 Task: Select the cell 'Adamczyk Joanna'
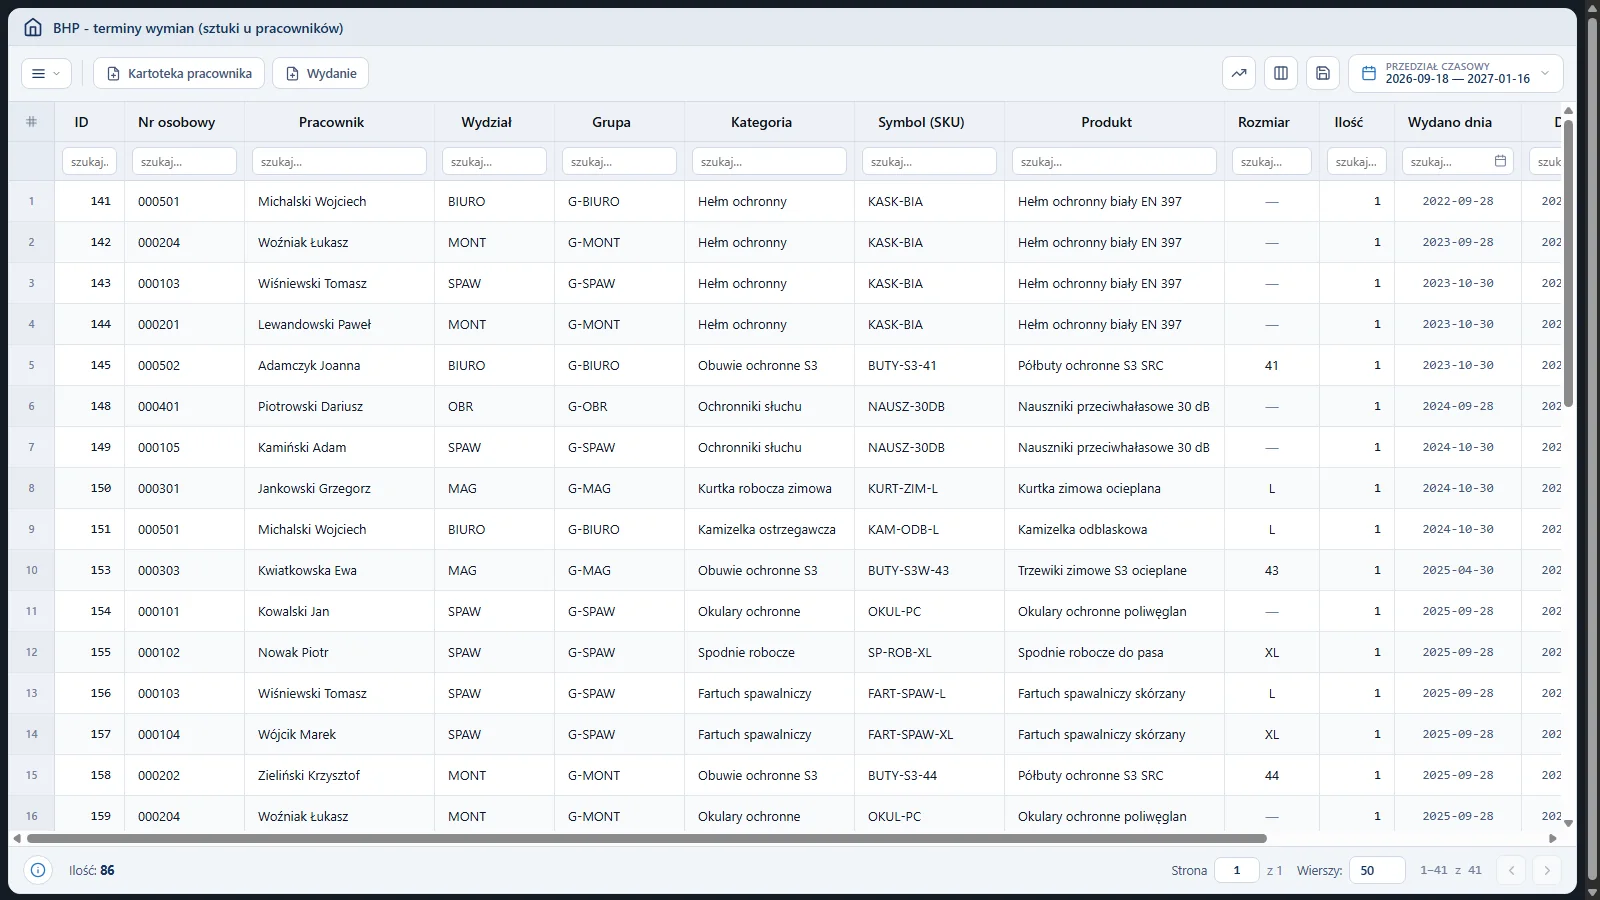point(340,365)
